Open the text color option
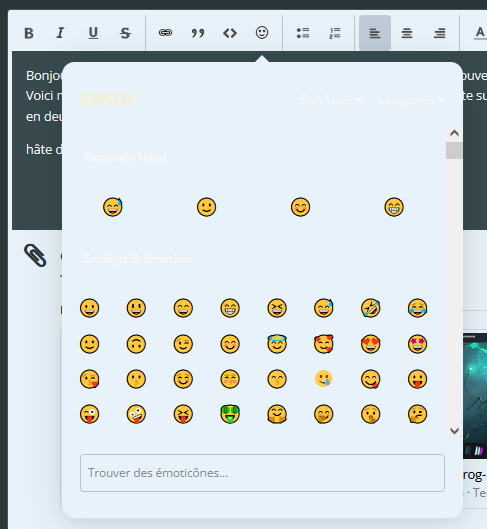The height and width of the screenshot is (529, 487). point(480,33)
